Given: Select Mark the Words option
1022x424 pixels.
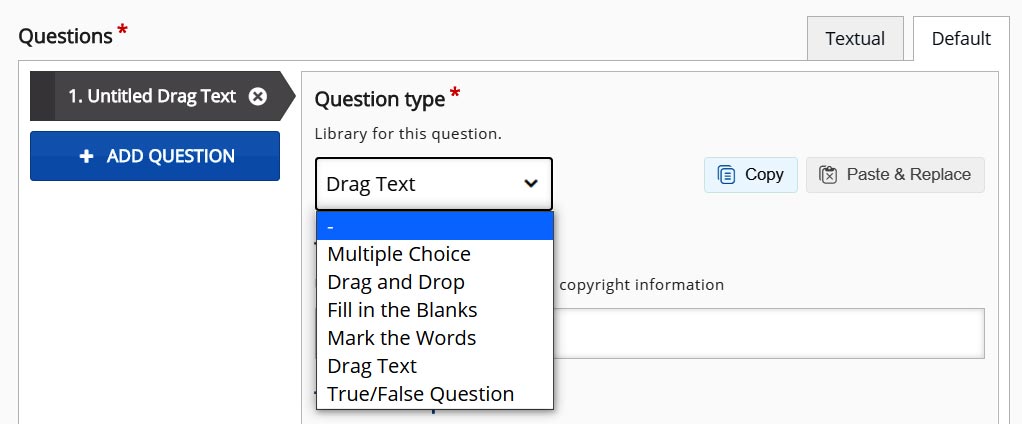Looking at the screenshot, I should pyautogui.click(x=402, y=338).
